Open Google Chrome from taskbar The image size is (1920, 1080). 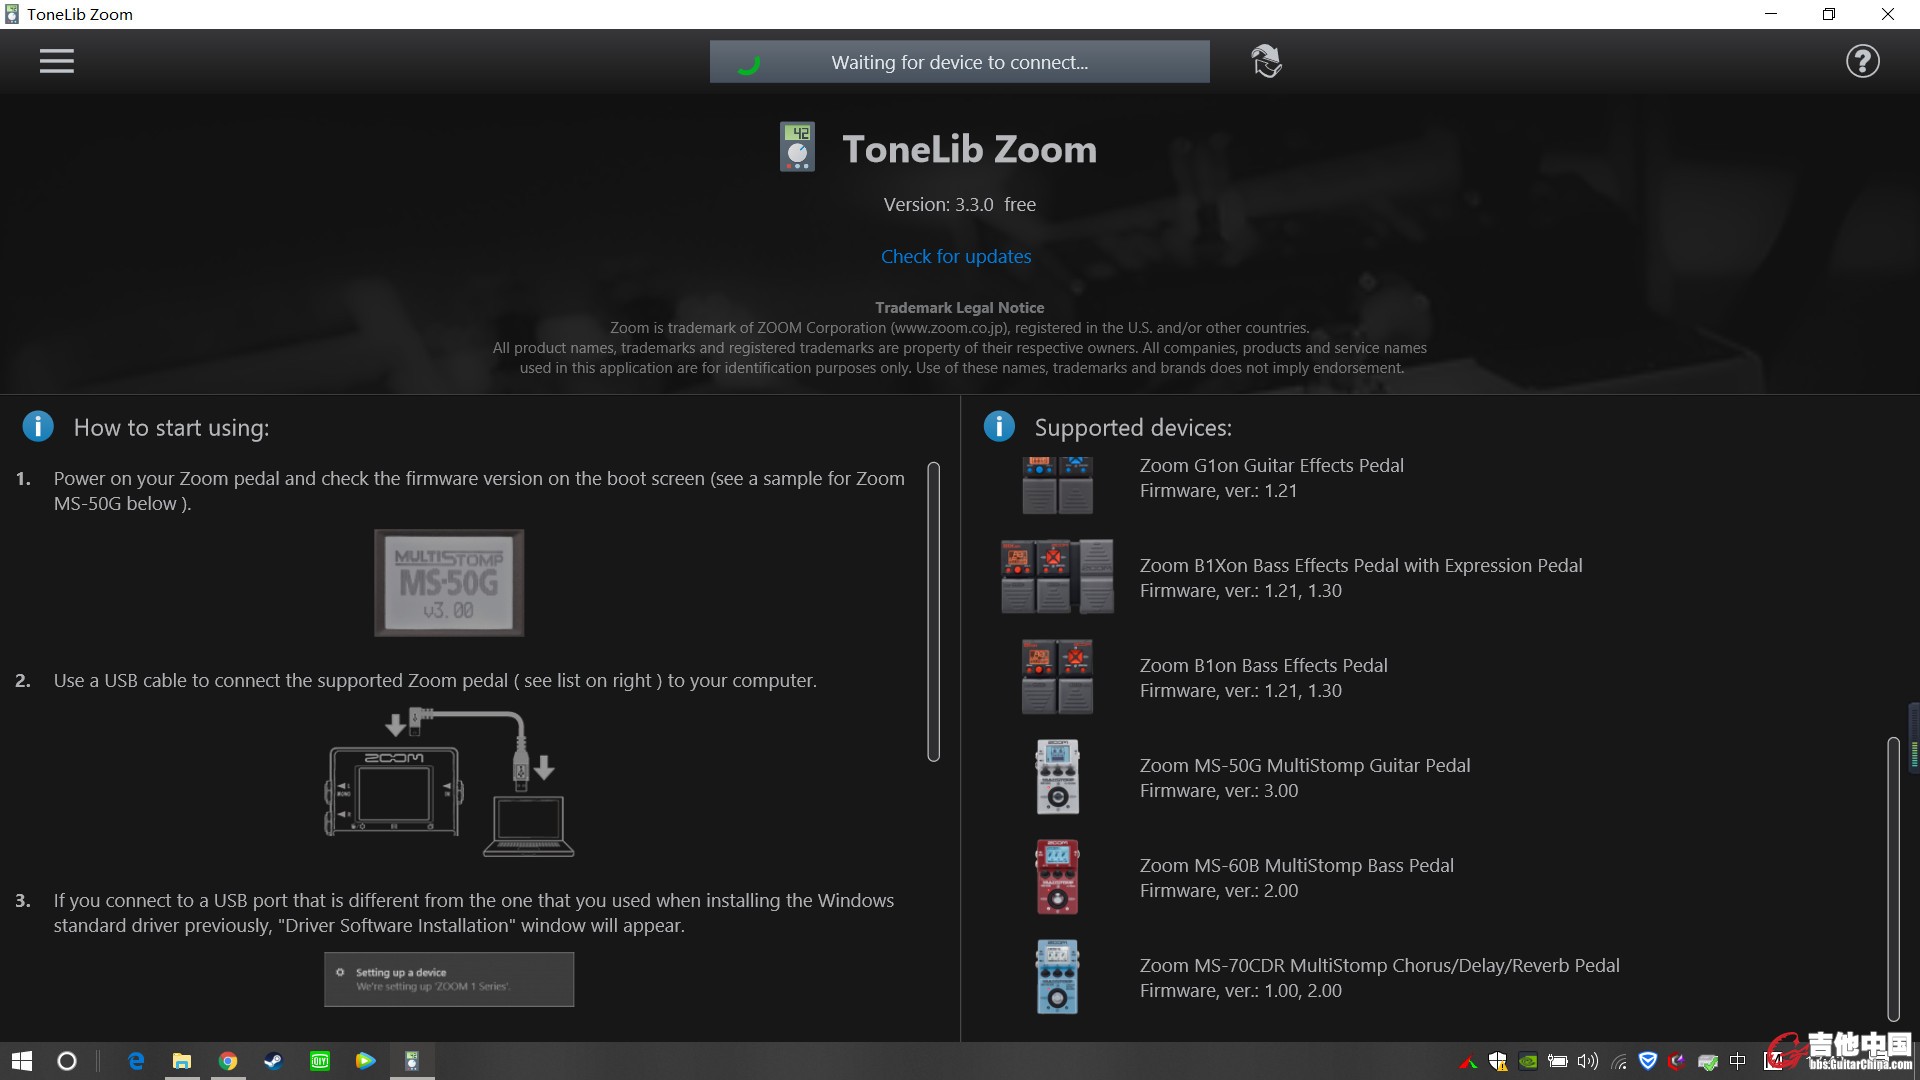228,1061
